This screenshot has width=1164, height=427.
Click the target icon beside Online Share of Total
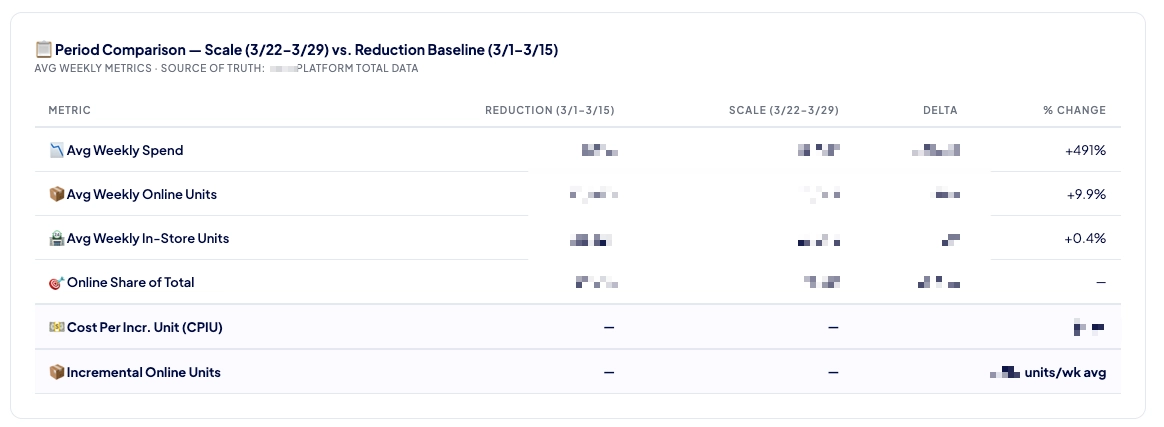coord(56,282)
